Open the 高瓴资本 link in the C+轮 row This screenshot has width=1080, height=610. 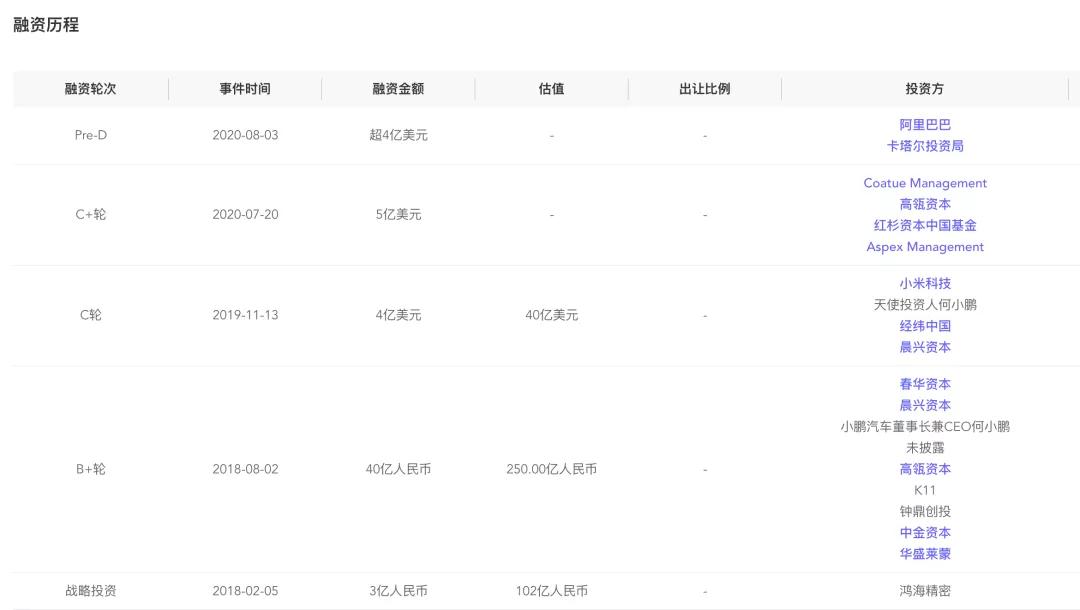[x=925, y=204]
